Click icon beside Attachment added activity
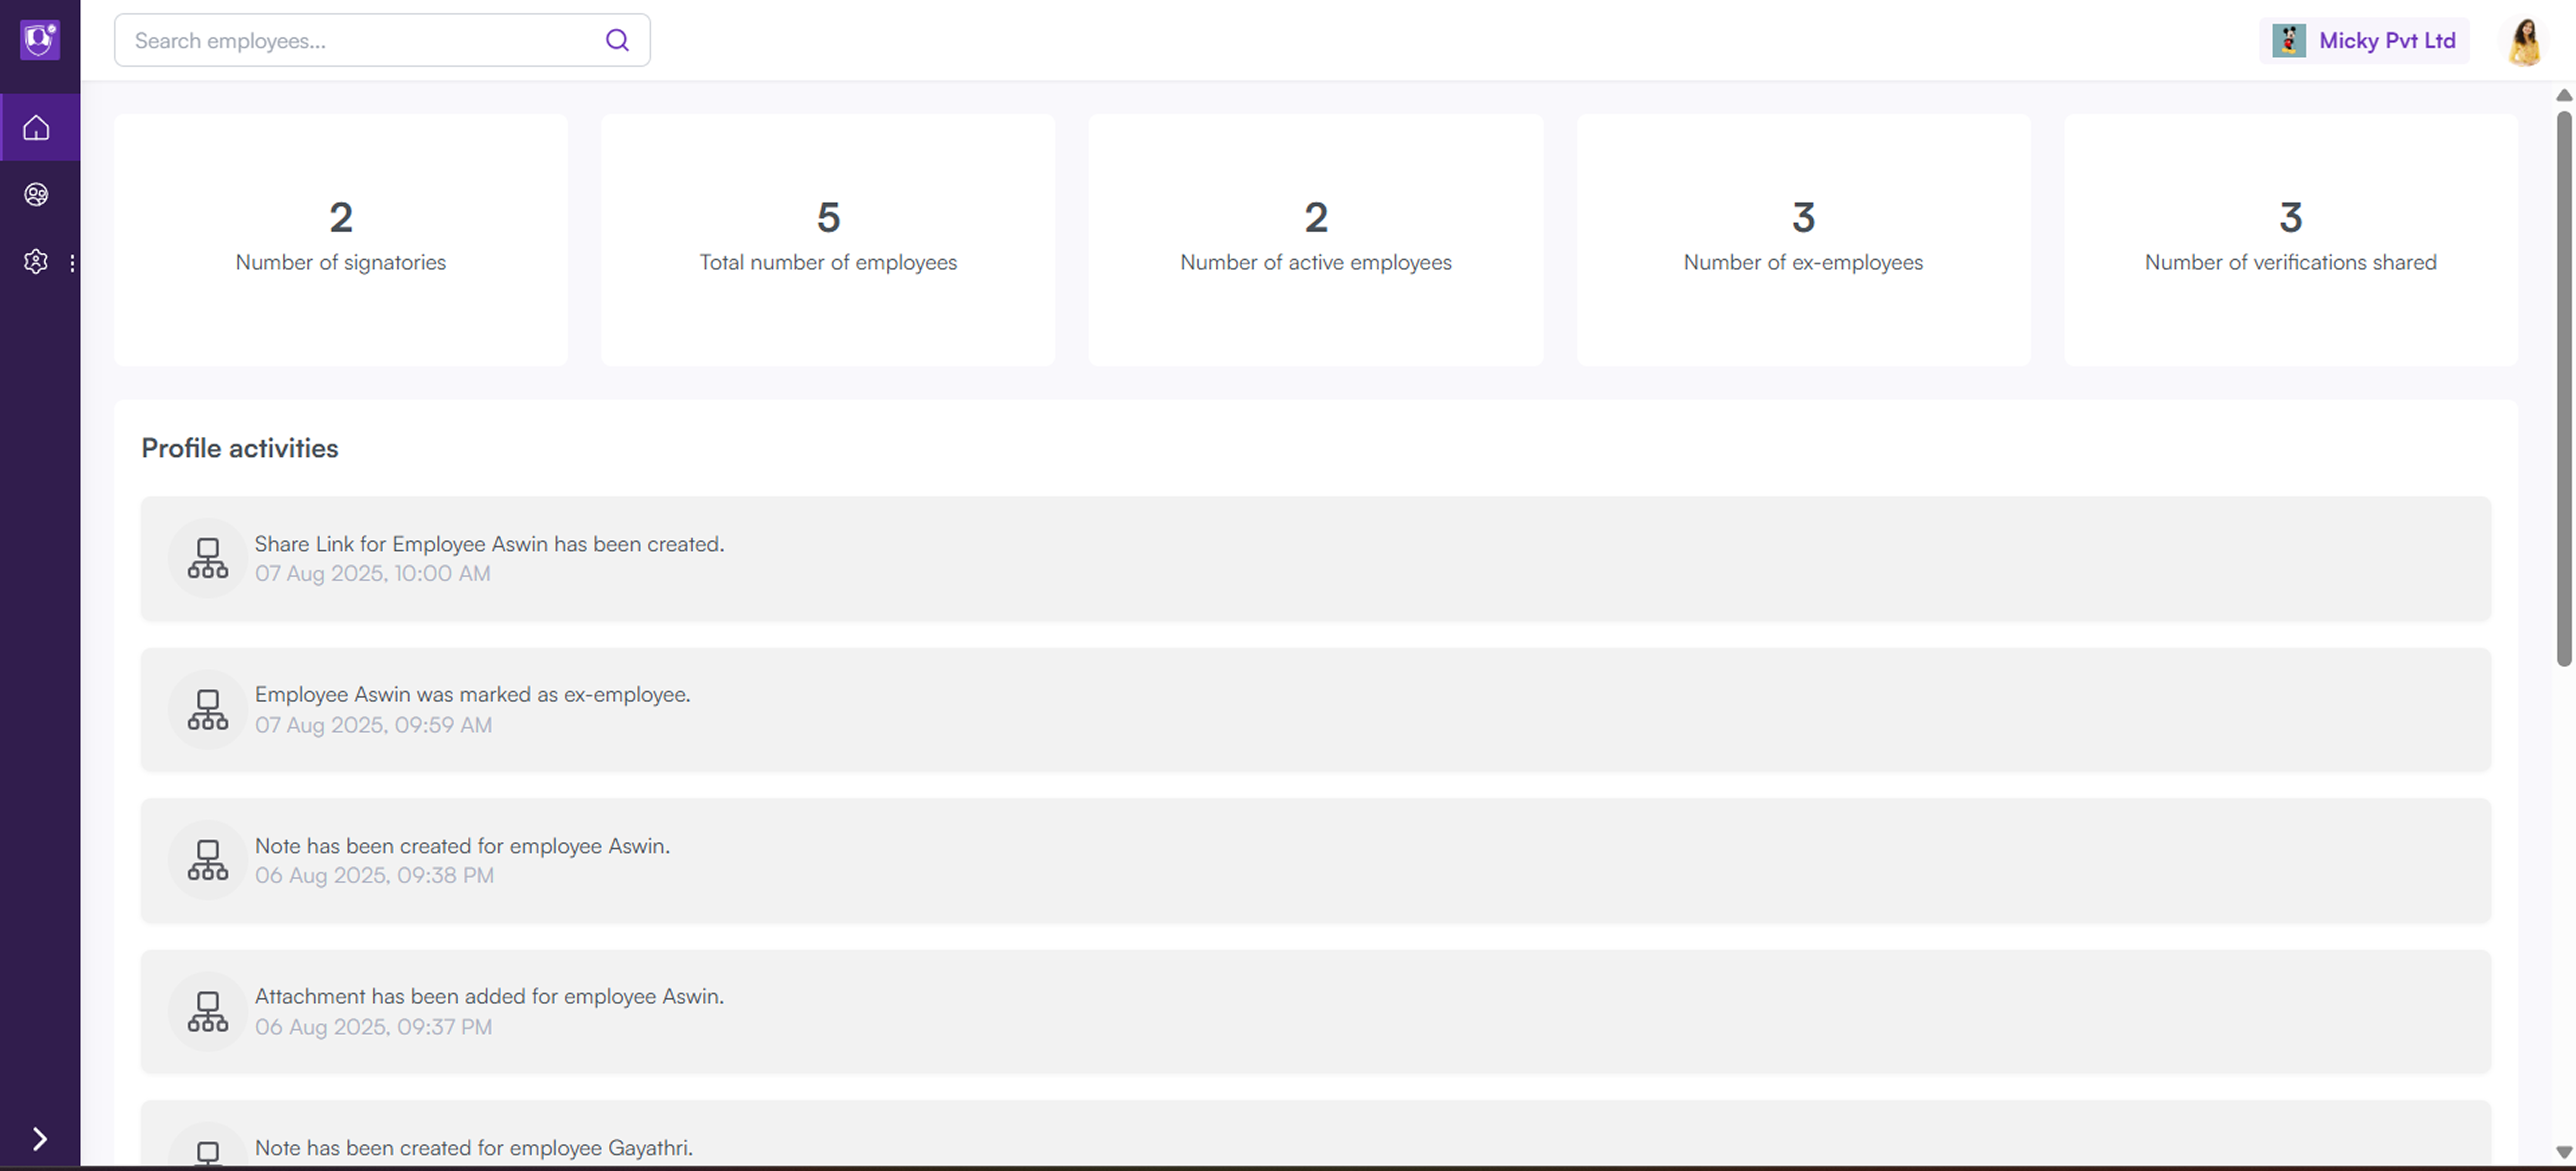The width and height of the screenshot is (2576, 1171). (x=208, y=1011)
